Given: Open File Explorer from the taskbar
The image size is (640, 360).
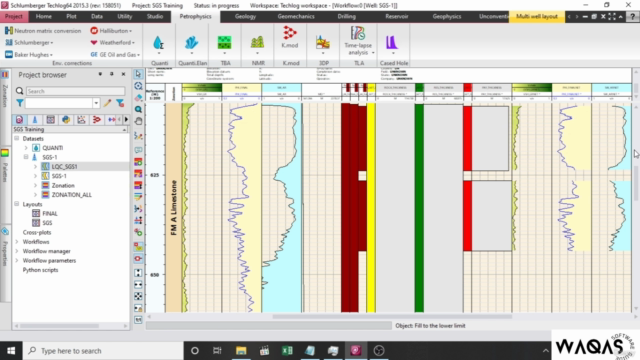Looking at the screenshot, I should pos(241,351).
